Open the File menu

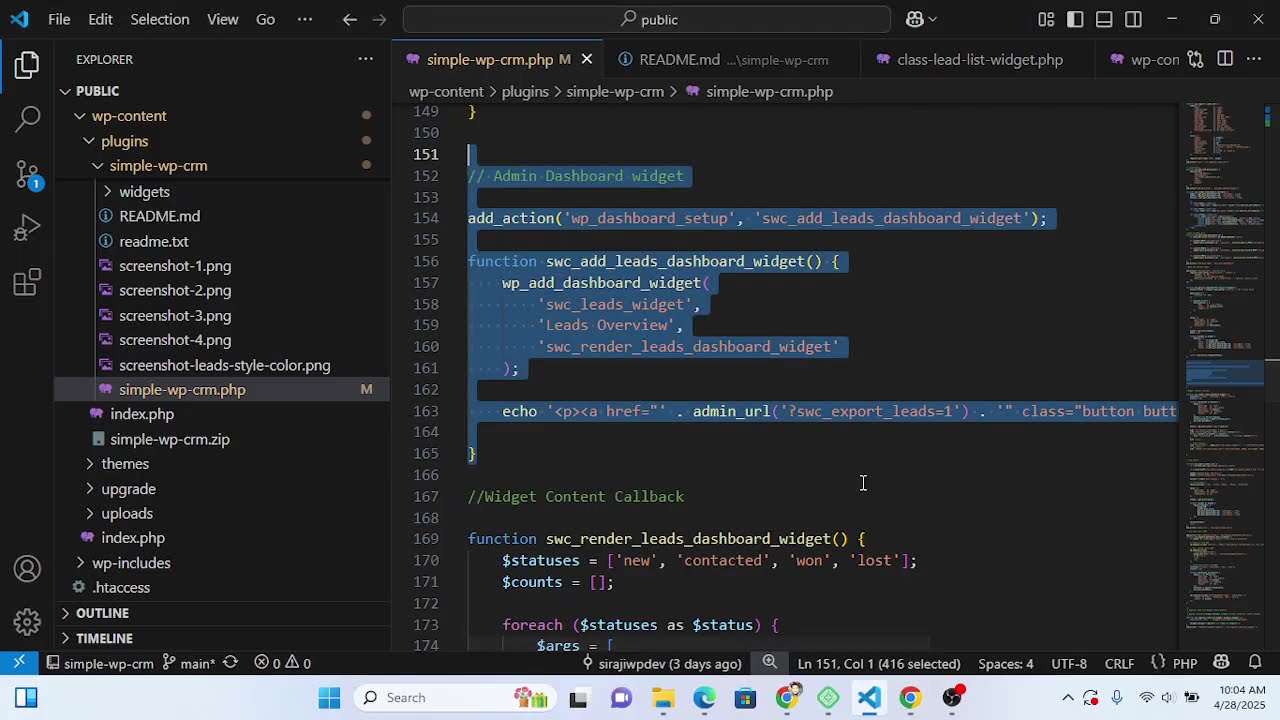click(59, 19)
